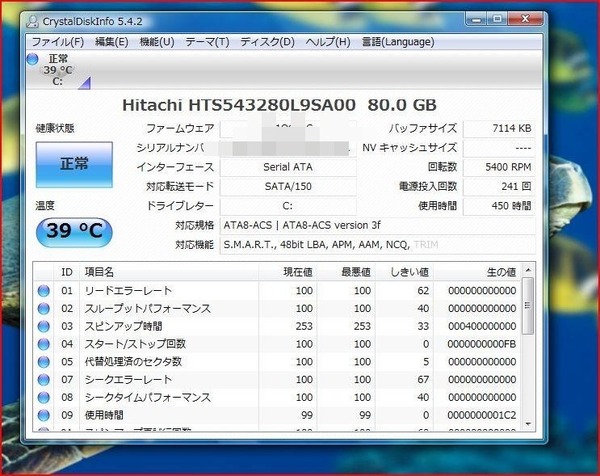Click the SMART list scroll up arrow
The height and width of the screenshot is (476, 600).
tap(528, 270)
